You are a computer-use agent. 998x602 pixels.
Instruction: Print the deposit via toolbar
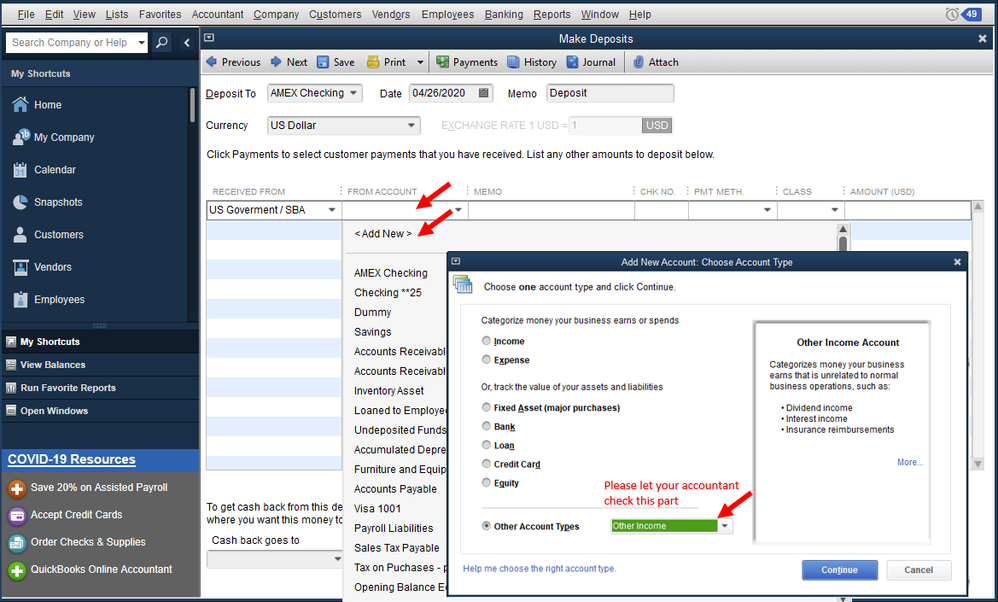[x=386, y=62]
